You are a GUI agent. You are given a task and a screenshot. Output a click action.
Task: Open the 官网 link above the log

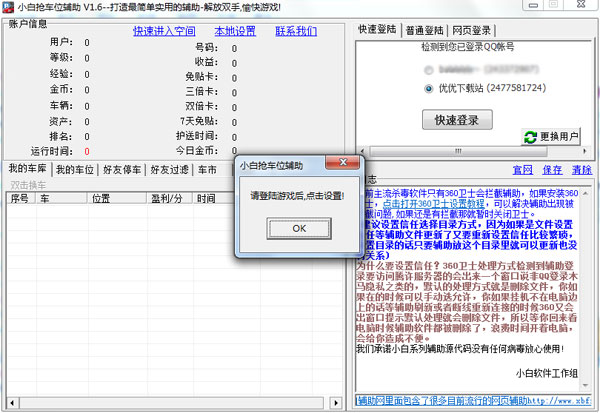522,170
